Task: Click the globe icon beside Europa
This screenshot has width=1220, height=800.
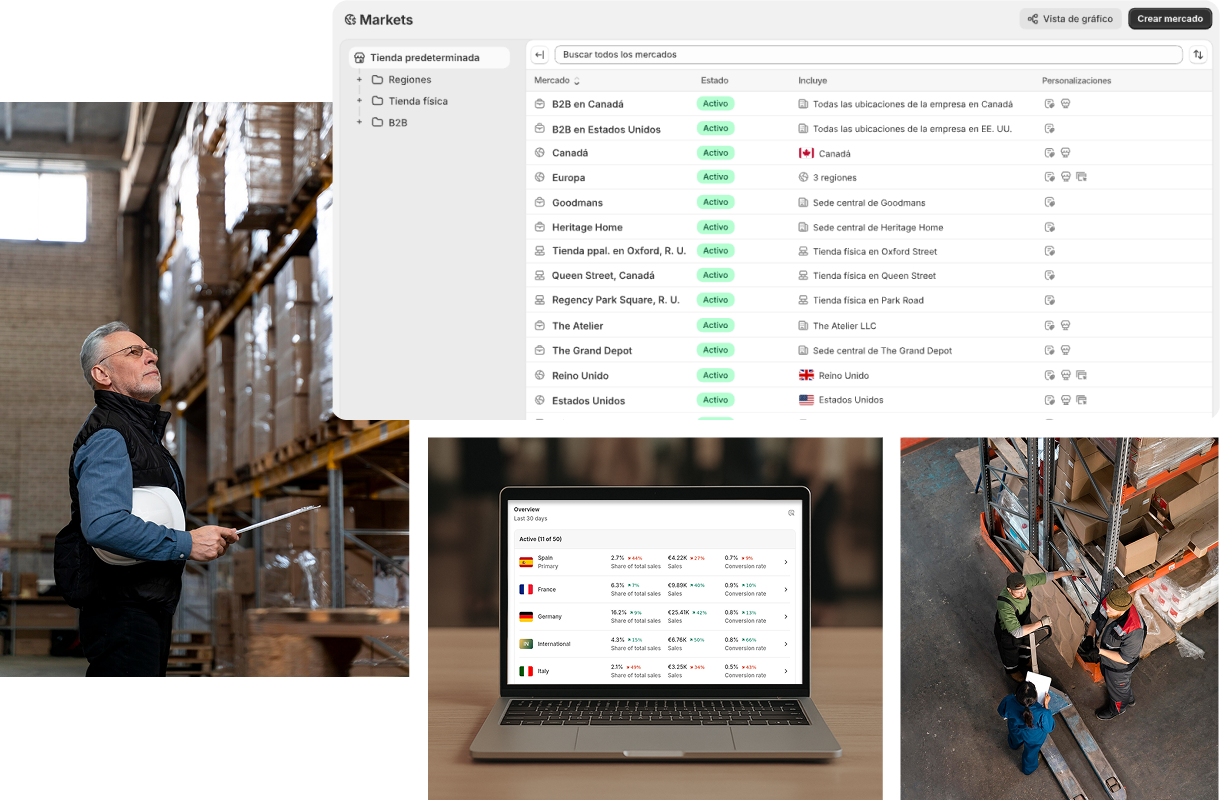Action: 540,178
